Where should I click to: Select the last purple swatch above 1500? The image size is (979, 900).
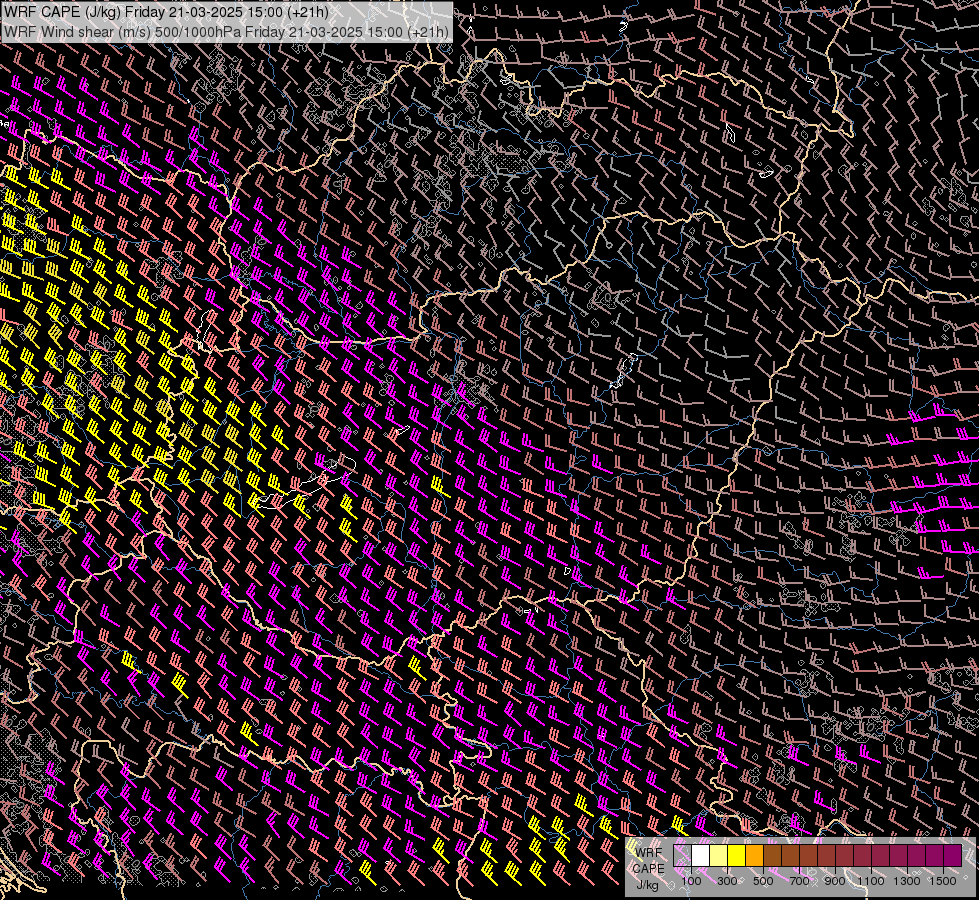(x=953, y=855)
